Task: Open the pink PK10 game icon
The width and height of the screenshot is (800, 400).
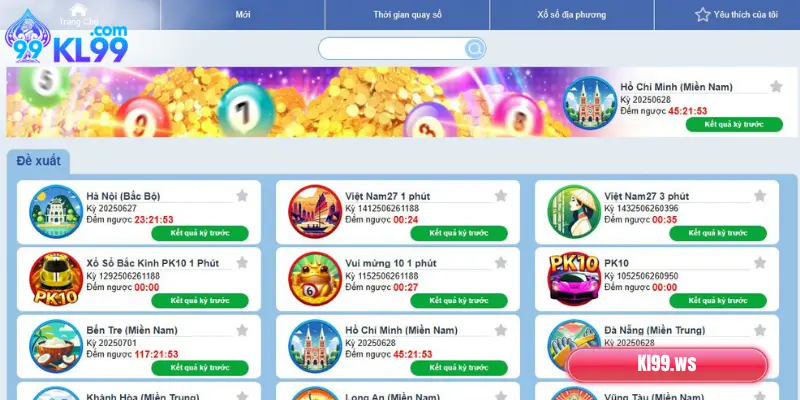Action: point(574,279)
